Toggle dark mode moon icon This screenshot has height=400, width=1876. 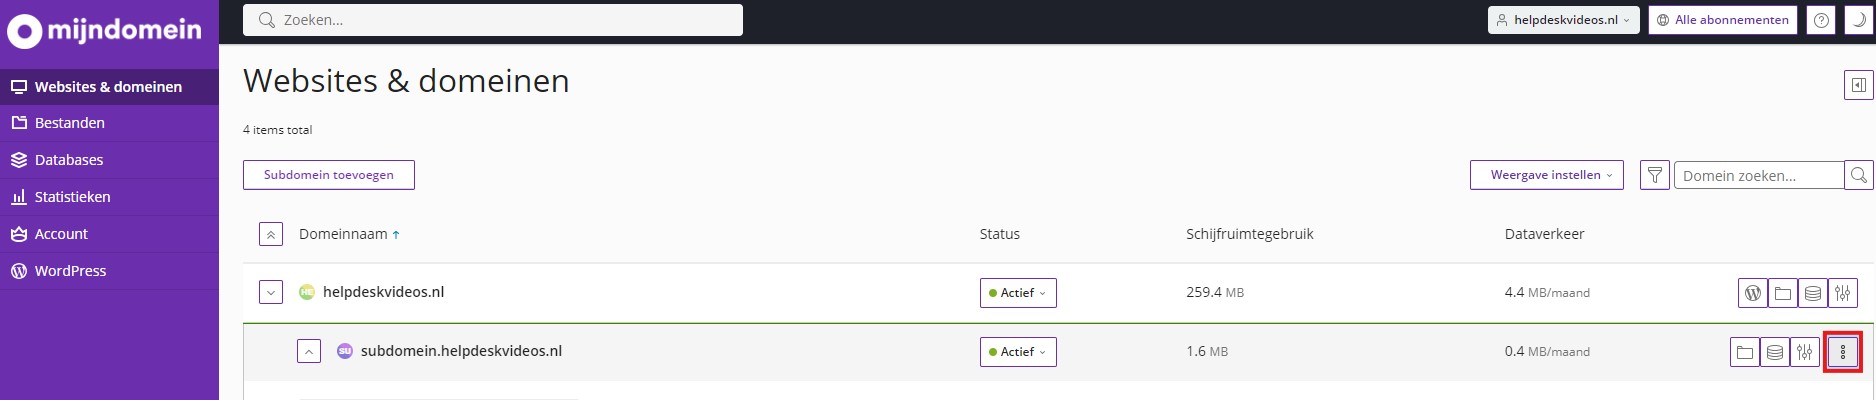1858,20
